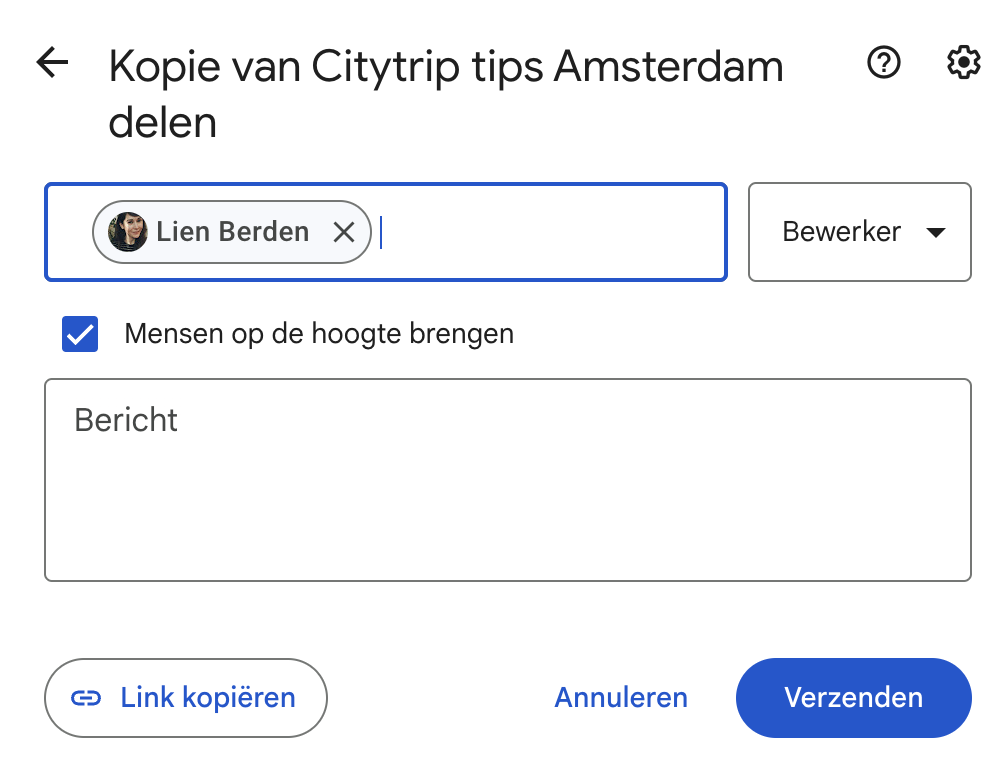Go back using the left arrow icon

tap(53, 63)
